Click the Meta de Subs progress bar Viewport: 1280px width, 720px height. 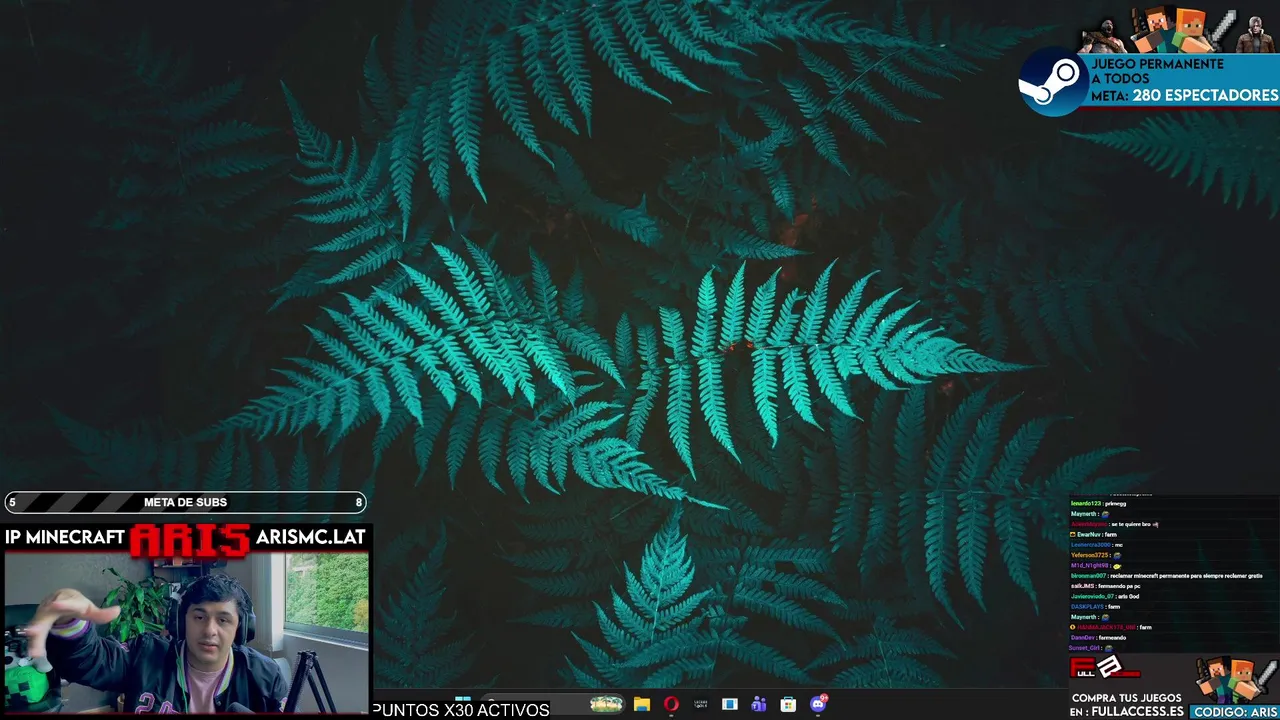click(185, 502)
